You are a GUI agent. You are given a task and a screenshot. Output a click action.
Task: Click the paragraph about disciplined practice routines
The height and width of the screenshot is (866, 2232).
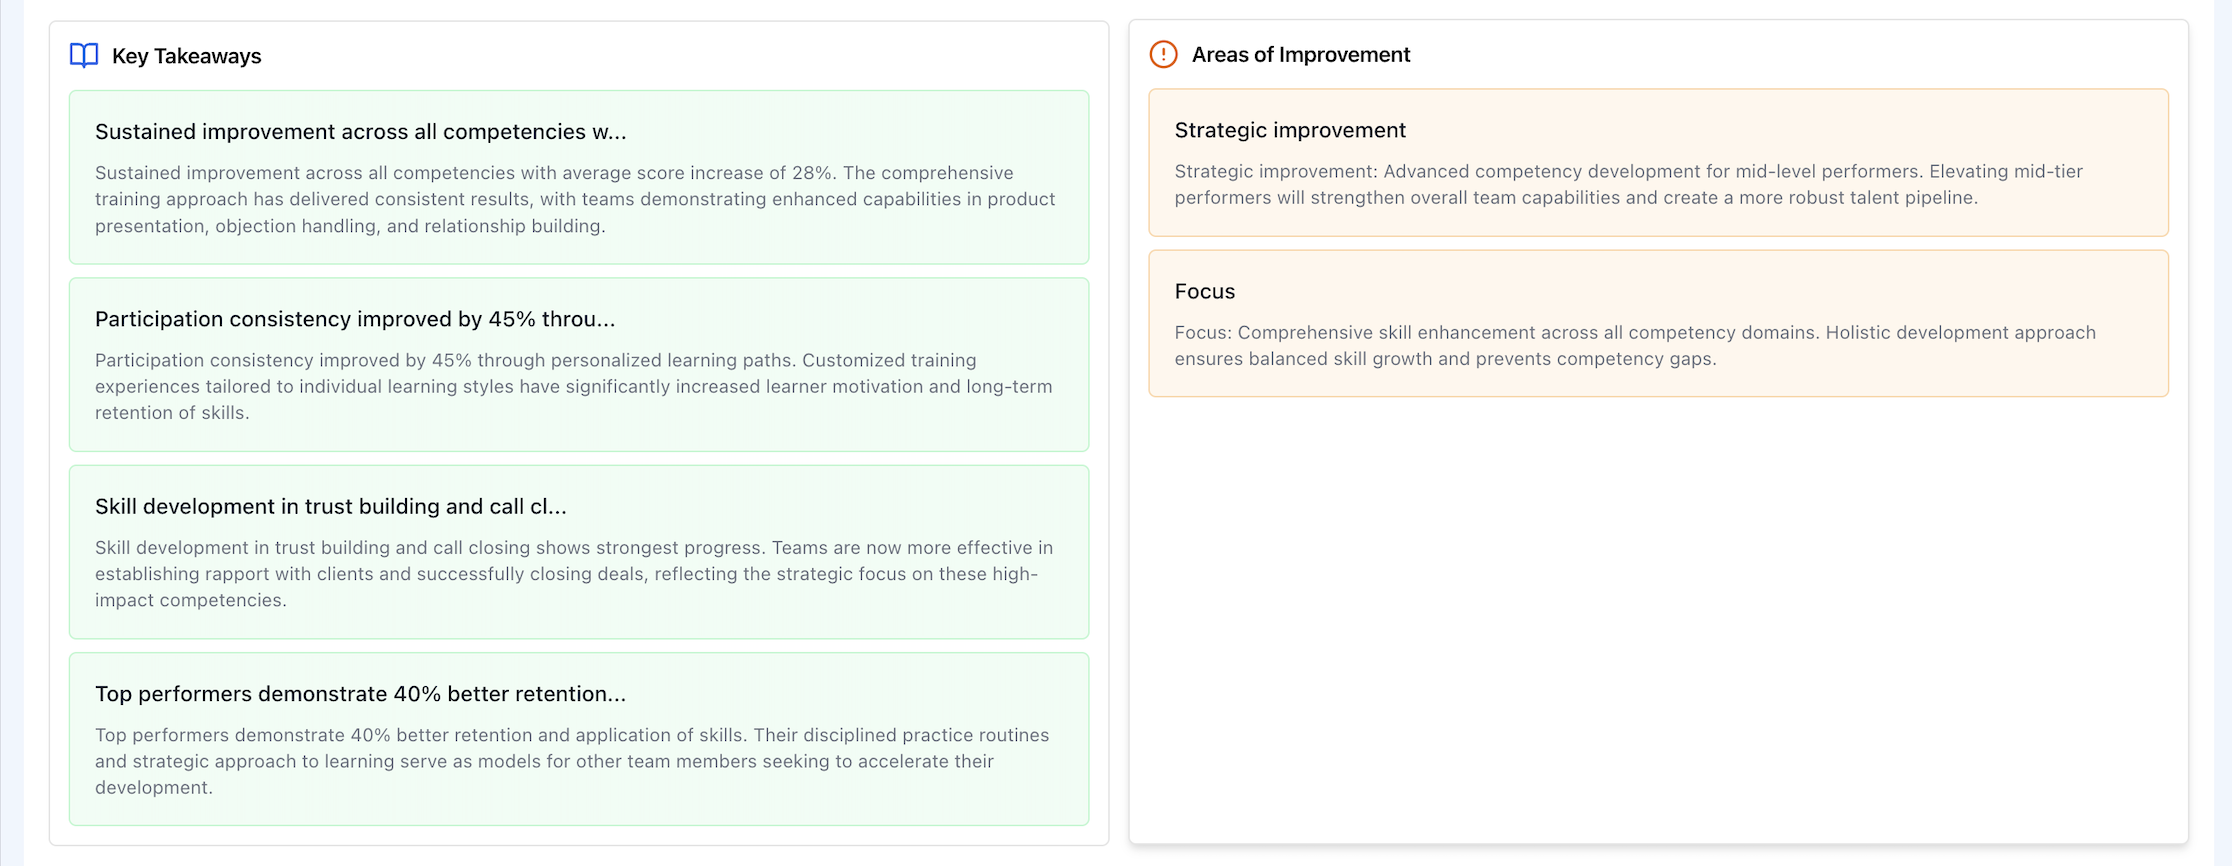pyautogui.click(x=571, y=761)
